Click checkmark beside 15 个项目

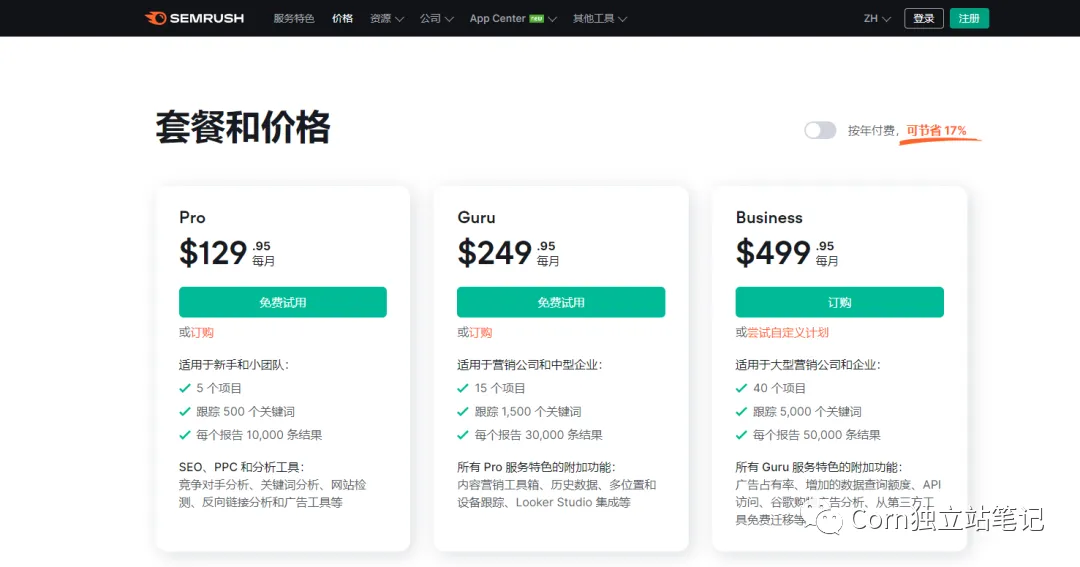click(463, 389)
